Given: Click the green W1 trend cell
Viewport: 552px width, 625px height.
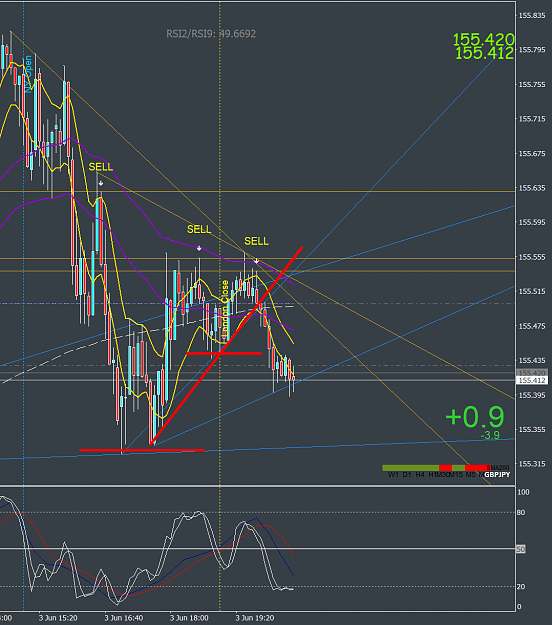Looking at the screenshot, I should [389, 468].
